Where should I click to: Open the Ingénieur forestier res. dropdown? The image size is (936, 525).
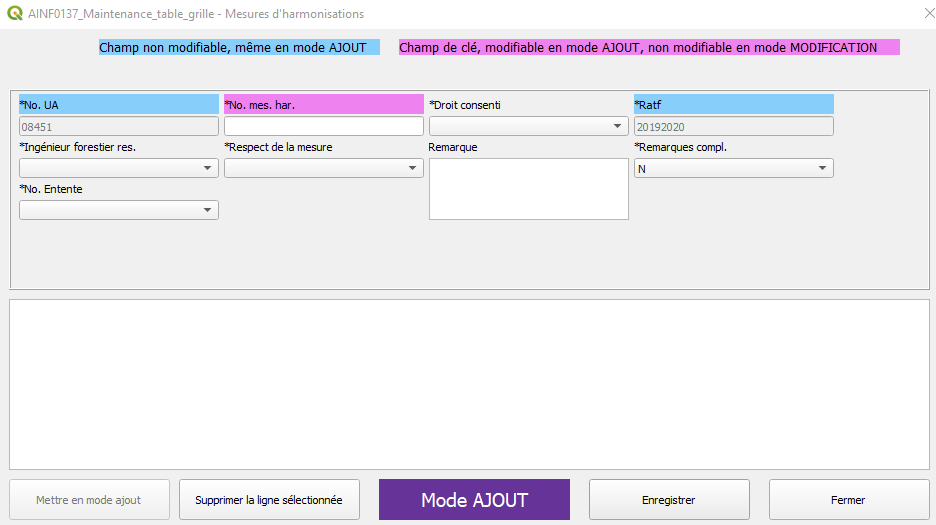coord(119,168)
